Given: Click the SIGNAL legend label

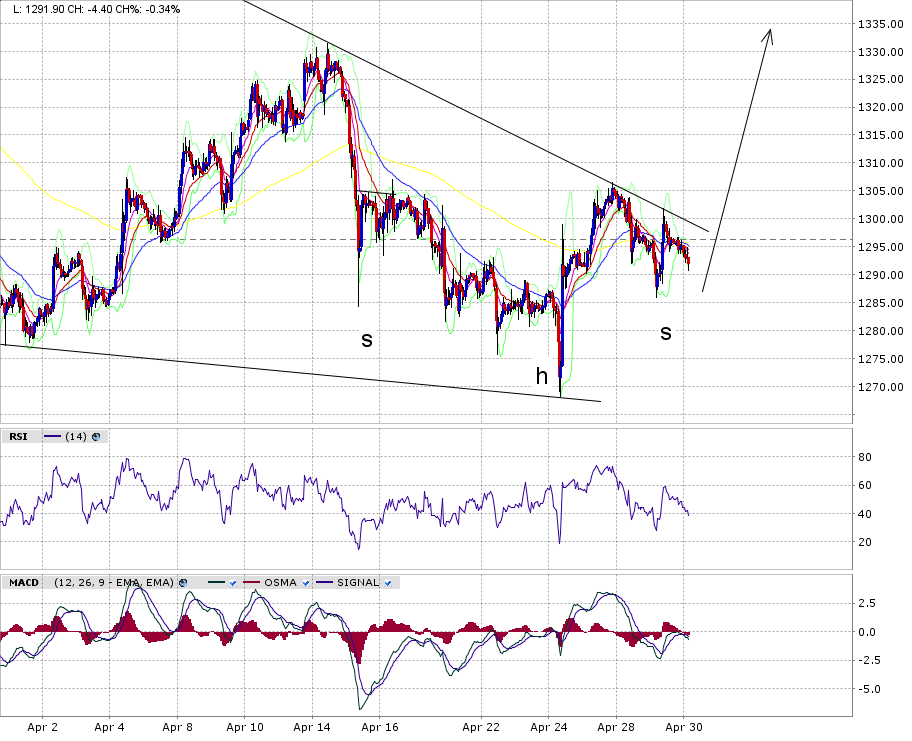Looking at the screenshot, I should click(x=358, y=583).
